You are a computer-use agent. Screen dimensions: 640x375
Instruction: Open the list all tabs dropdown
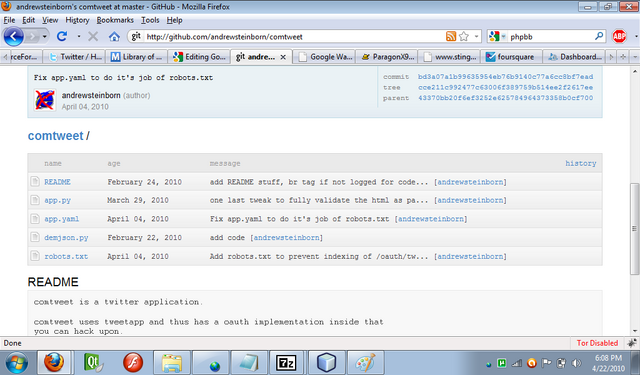[x=635, y=57]
